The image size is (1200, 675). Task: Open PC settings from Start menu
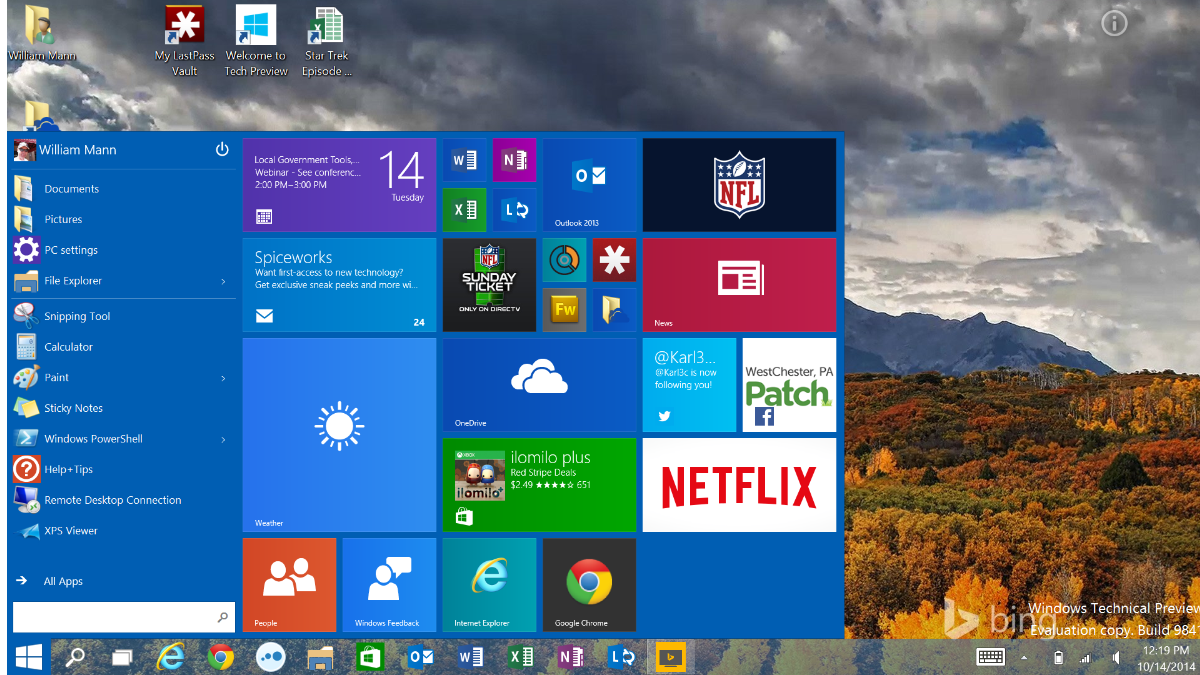pyautogui.click(x=122, y=250)
